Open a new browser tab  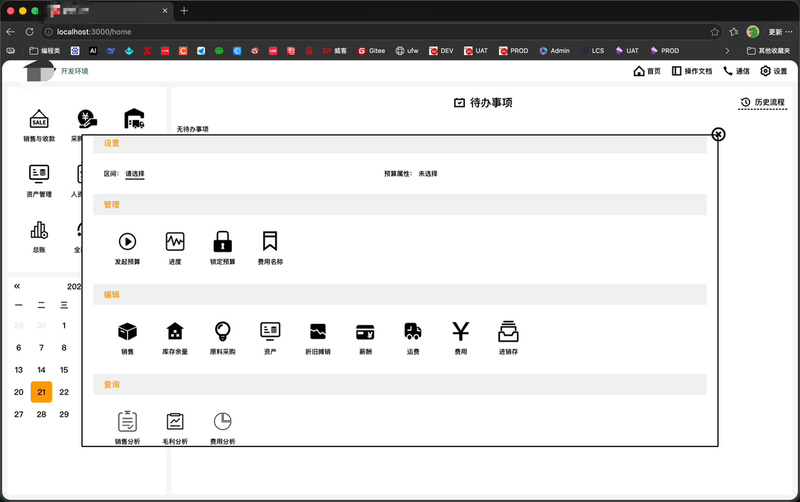click(184, 10)
